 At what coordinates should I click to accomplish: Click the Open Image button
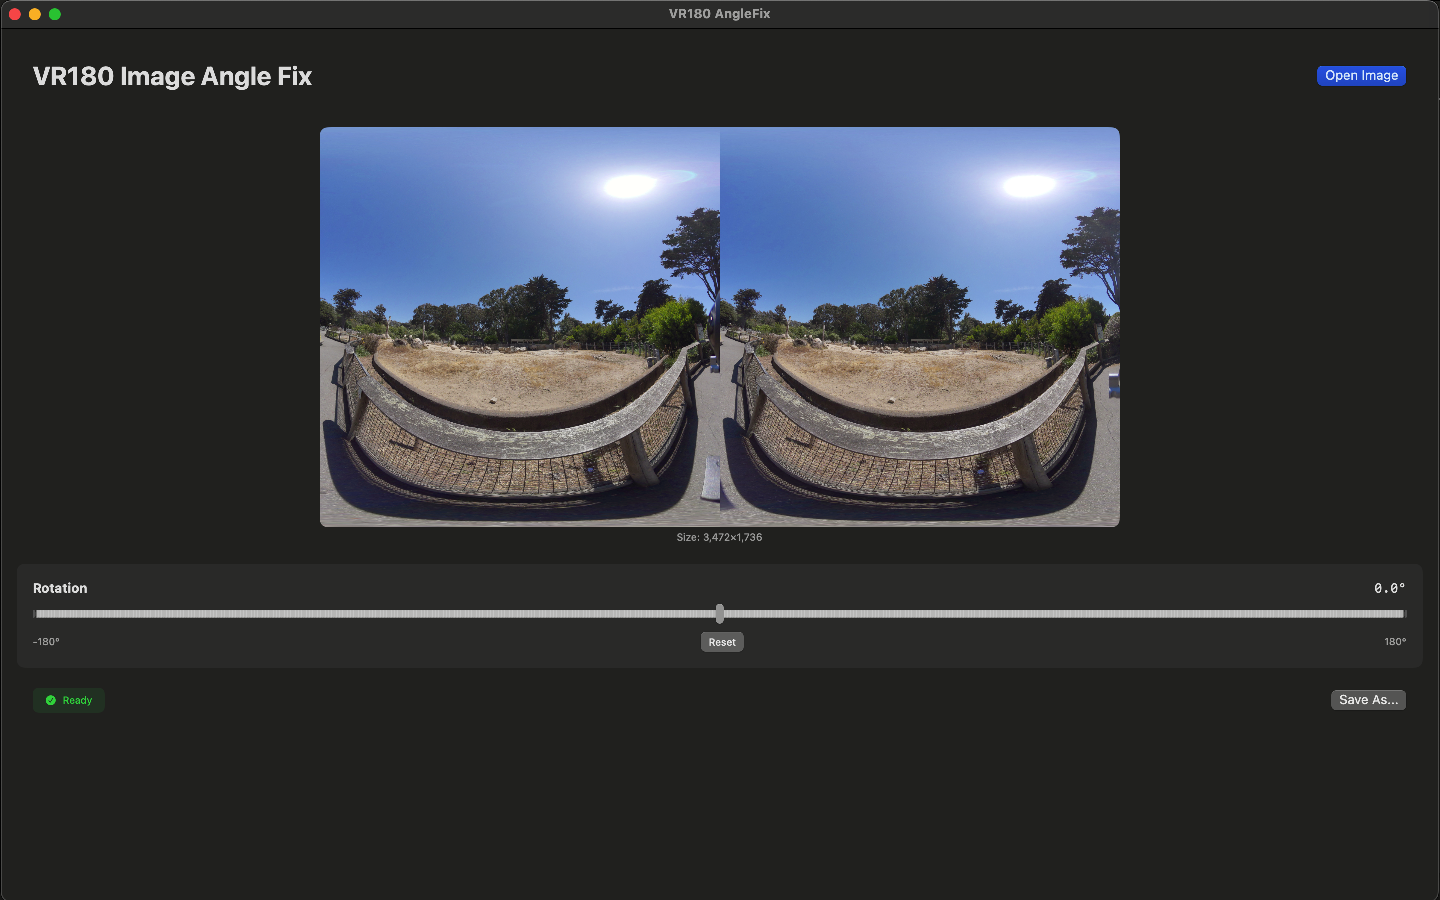(x=1361, y=75)
